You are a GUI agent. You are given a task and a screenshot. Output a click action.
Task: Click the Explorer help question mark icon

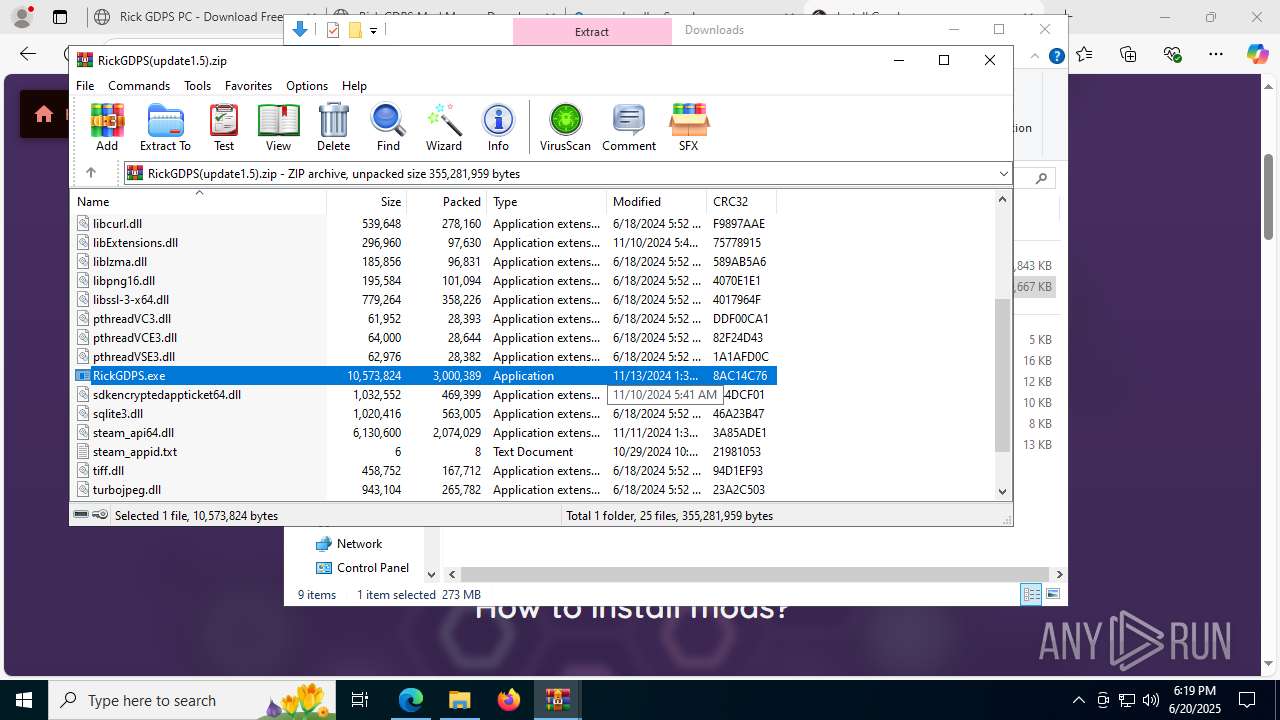(x=1056, y=56)
